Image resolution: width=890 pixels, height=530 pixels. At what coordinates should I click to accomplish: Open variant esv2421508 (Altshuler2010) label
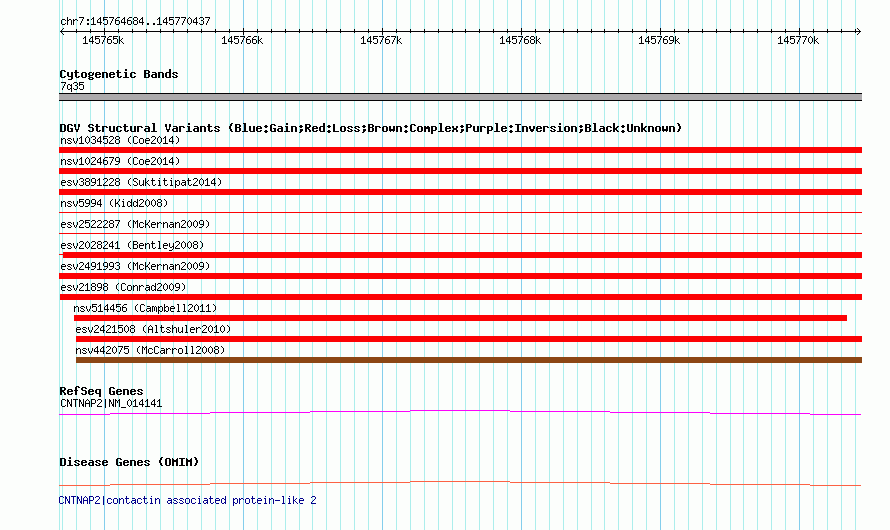pos(153,329)
